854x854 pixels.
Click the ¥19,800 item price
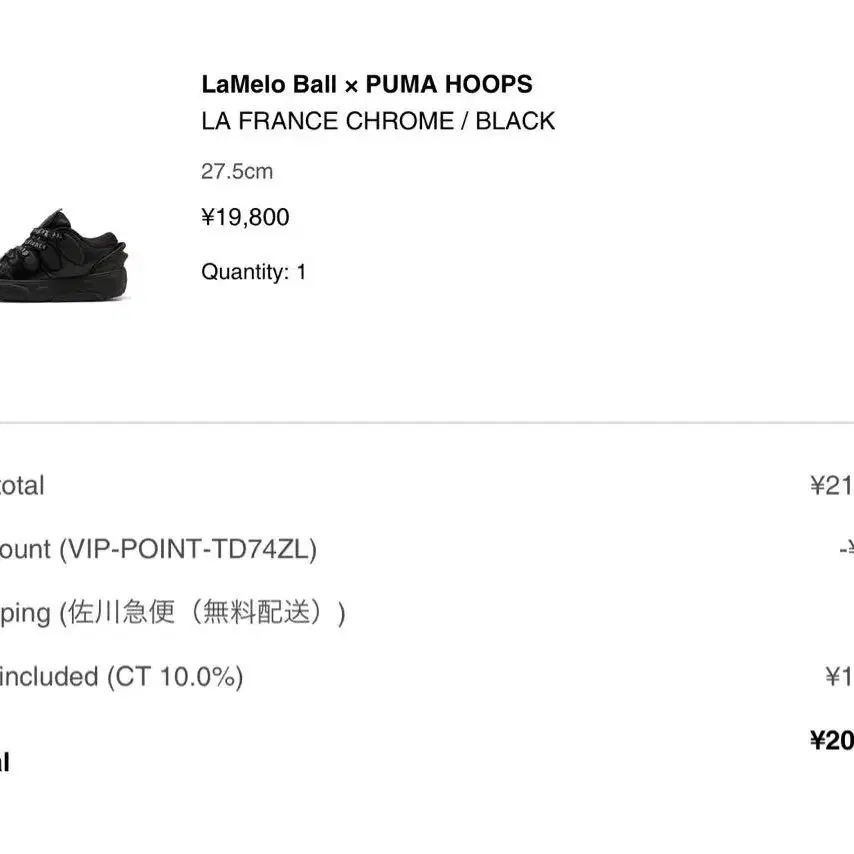[245, 217]
